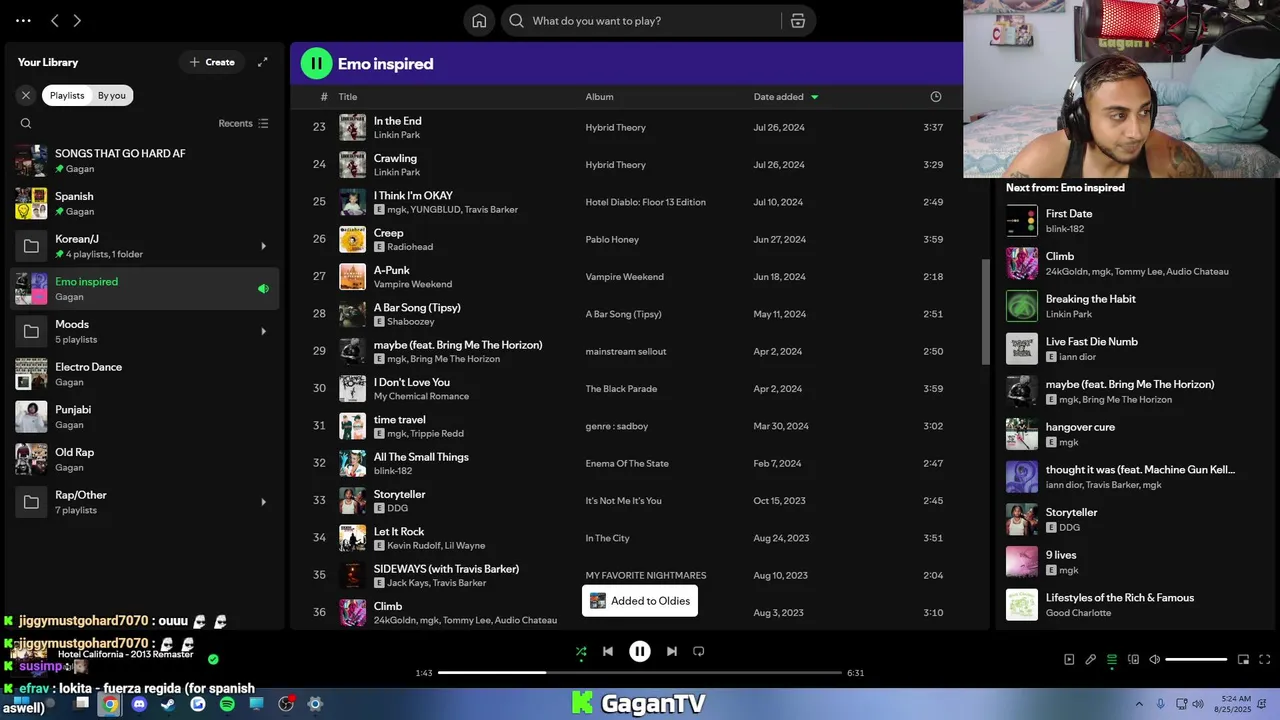
Task: Open the Electro Dance playlist
Action: tap(144, 374)
